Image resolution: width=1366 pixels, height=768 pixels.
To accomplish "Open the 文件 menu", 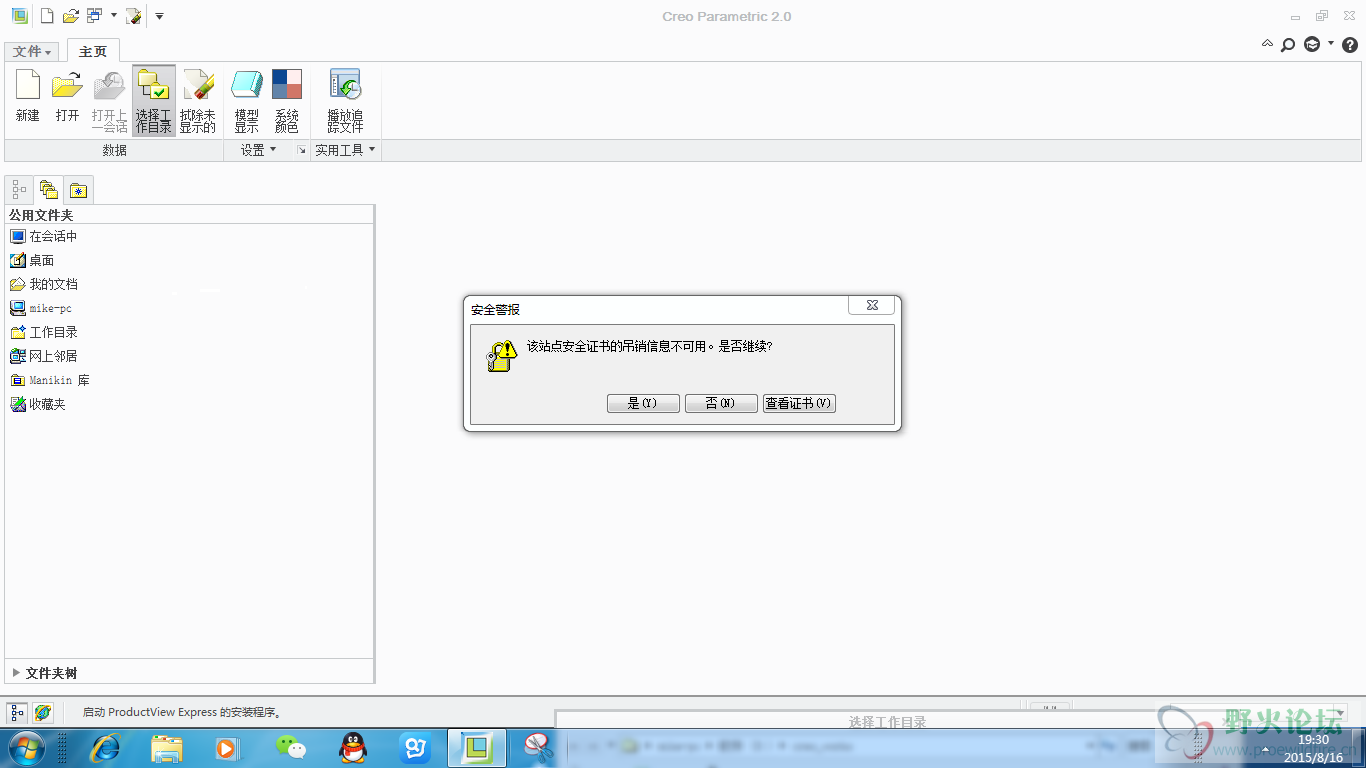I will (32, 51).
